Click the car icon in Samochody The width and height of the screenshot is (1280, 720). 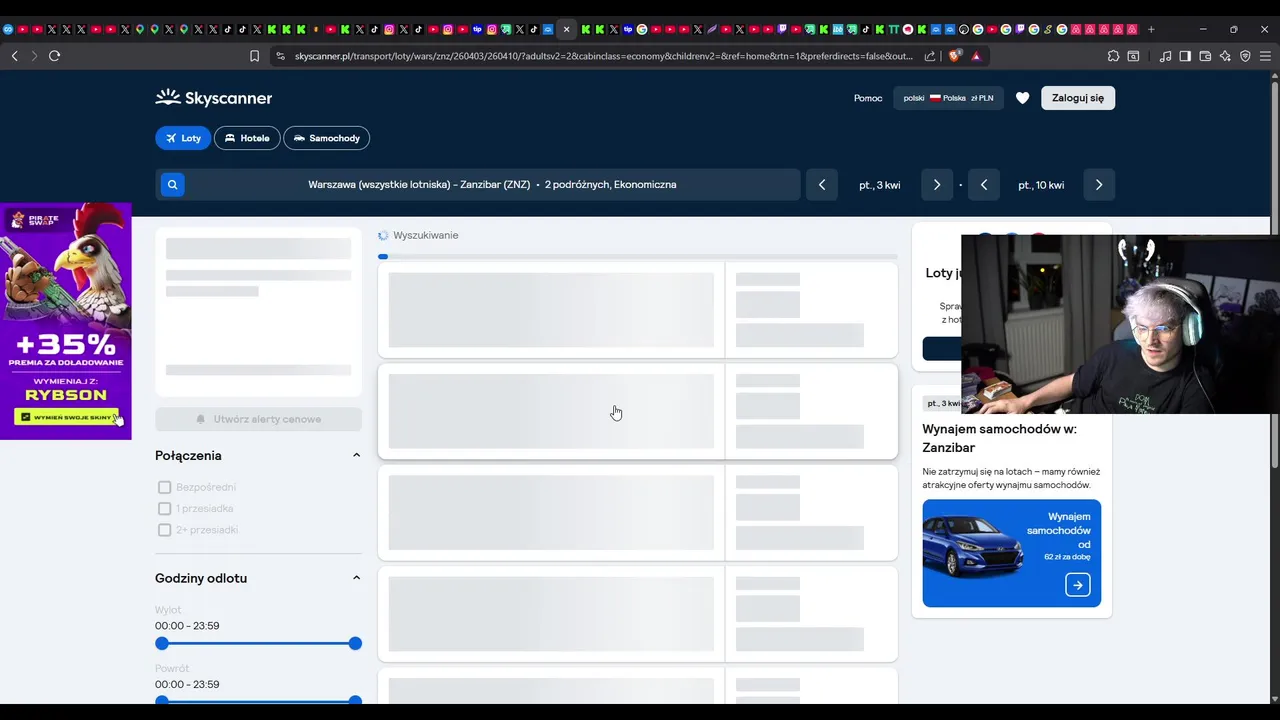(x=299, y=138)
